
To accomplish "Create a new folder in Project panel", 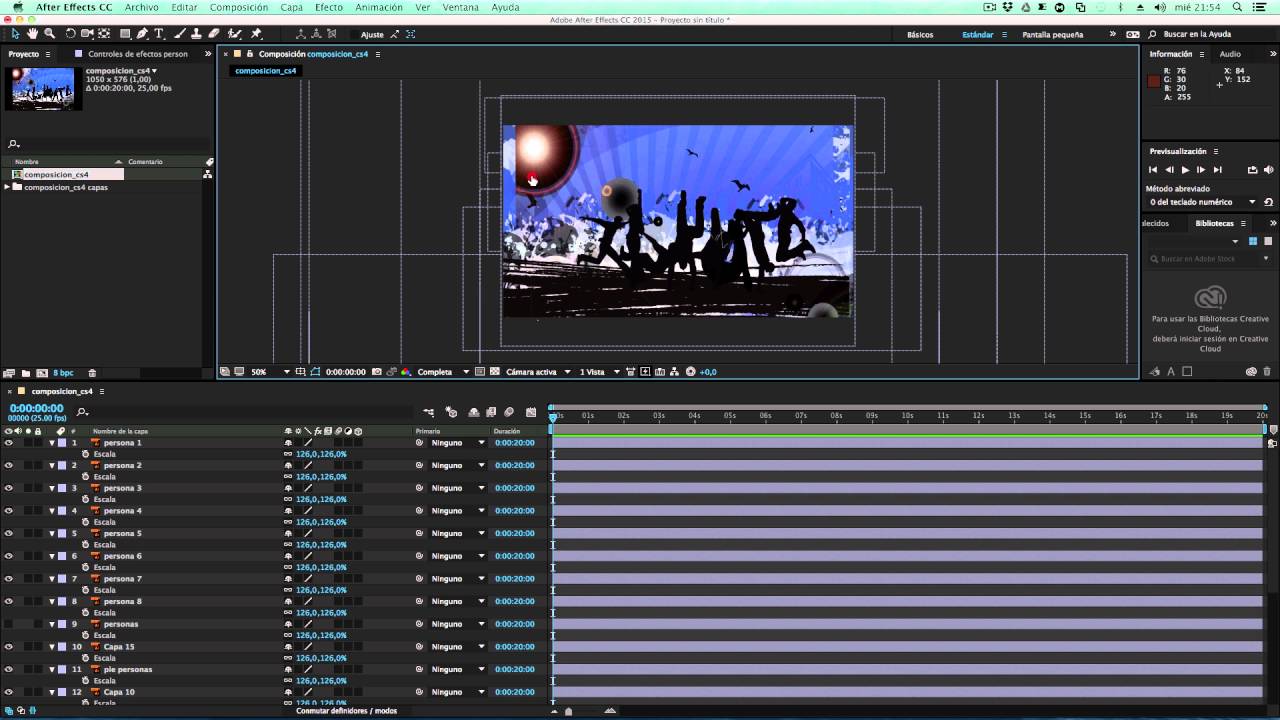I will tap(26, 373).
